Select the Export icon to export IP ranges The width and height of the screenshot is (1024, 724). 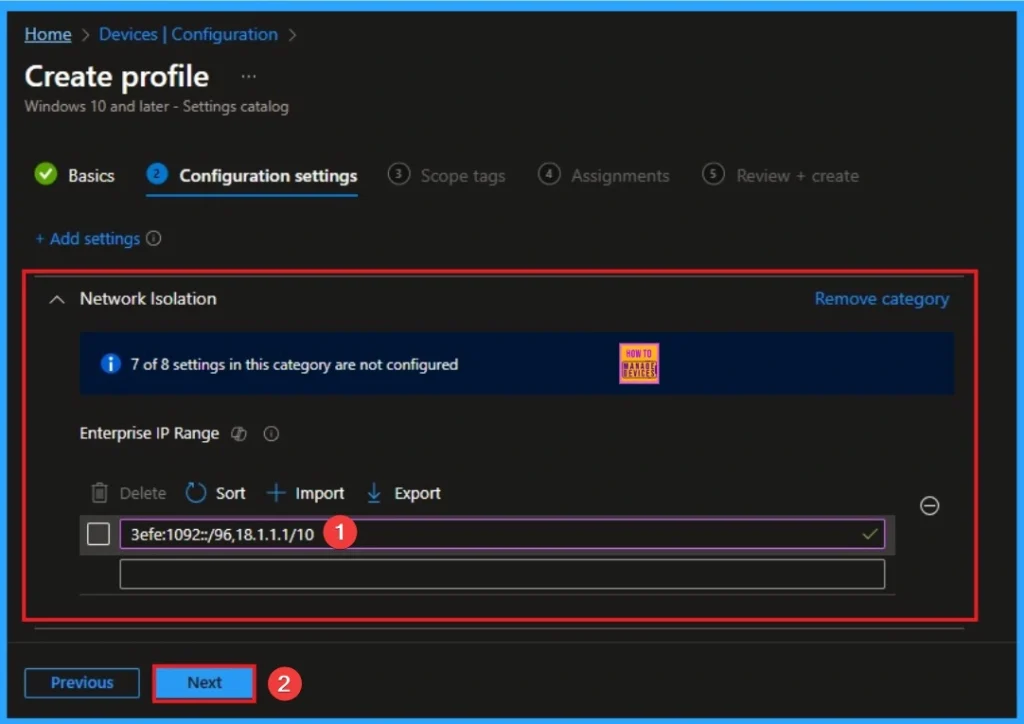point(403,493)
